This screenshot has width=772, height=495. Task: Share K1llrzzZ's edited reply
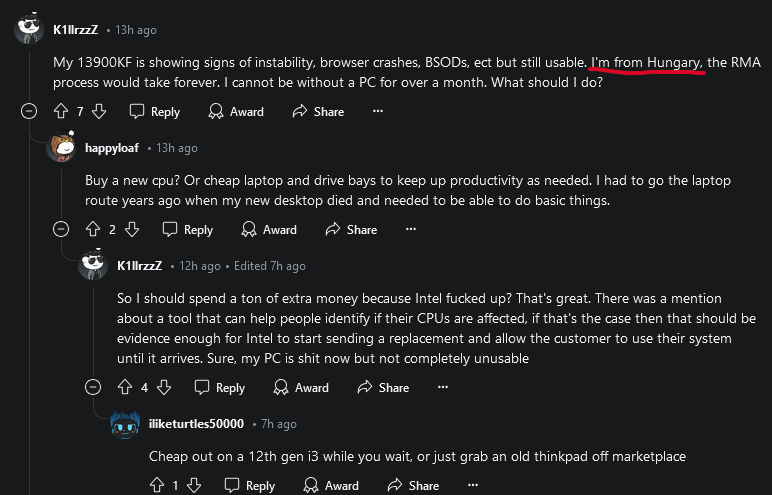point(383,388)
